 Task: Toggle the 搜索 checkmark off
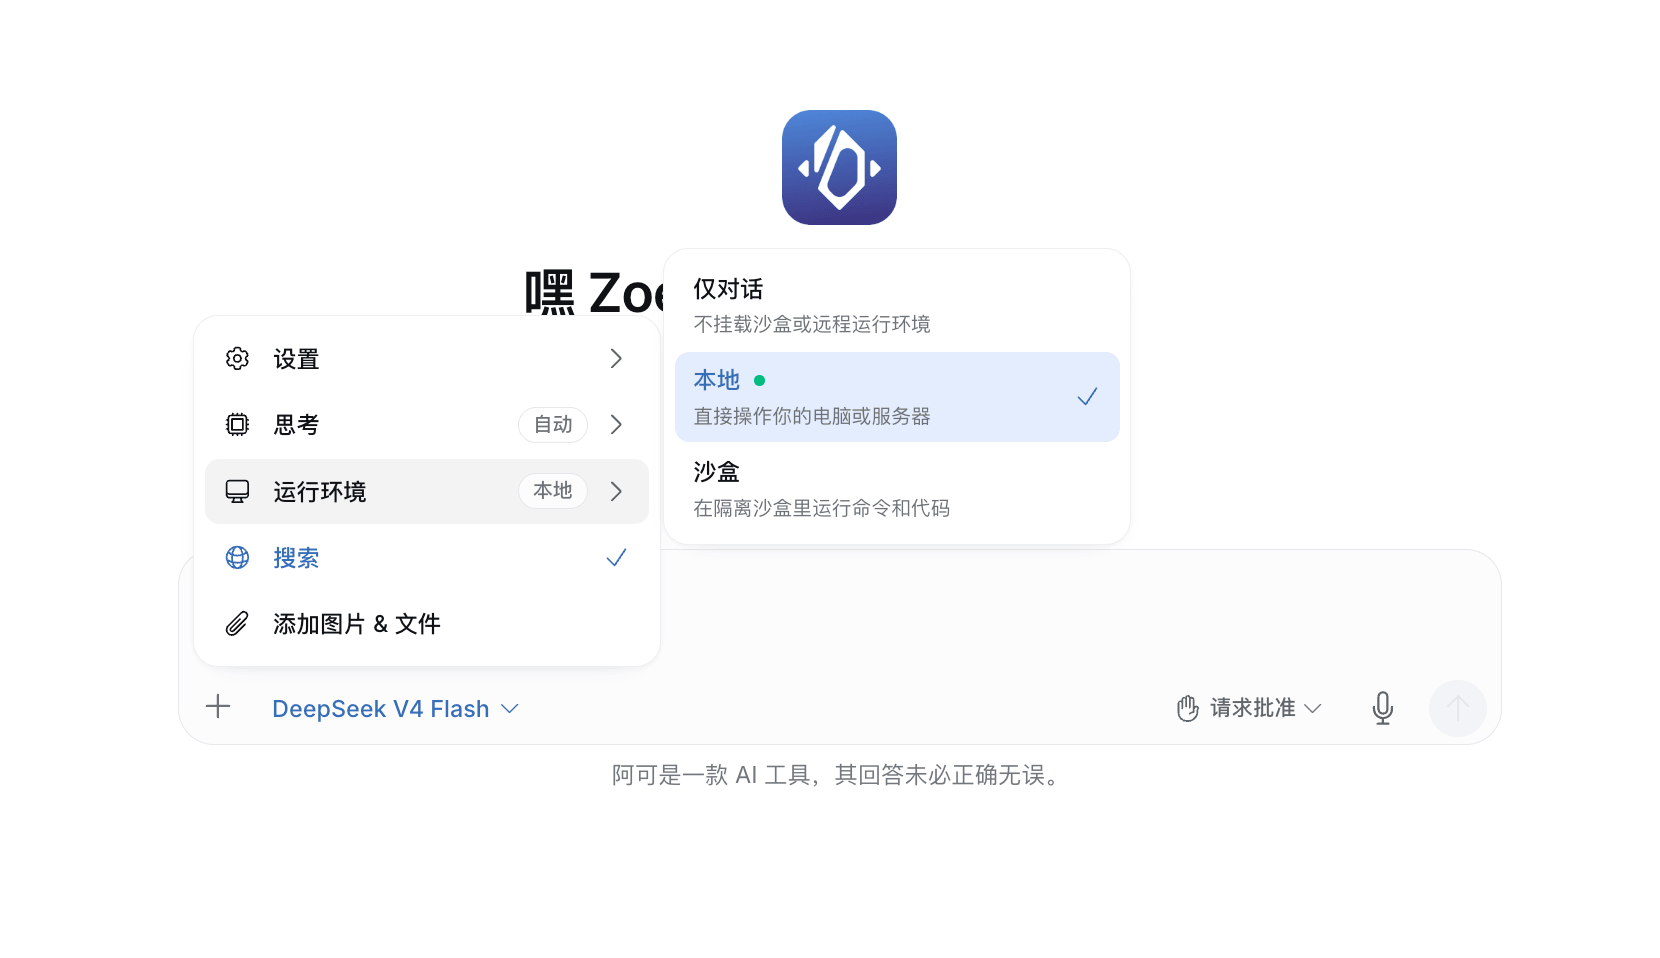point(616,558)
